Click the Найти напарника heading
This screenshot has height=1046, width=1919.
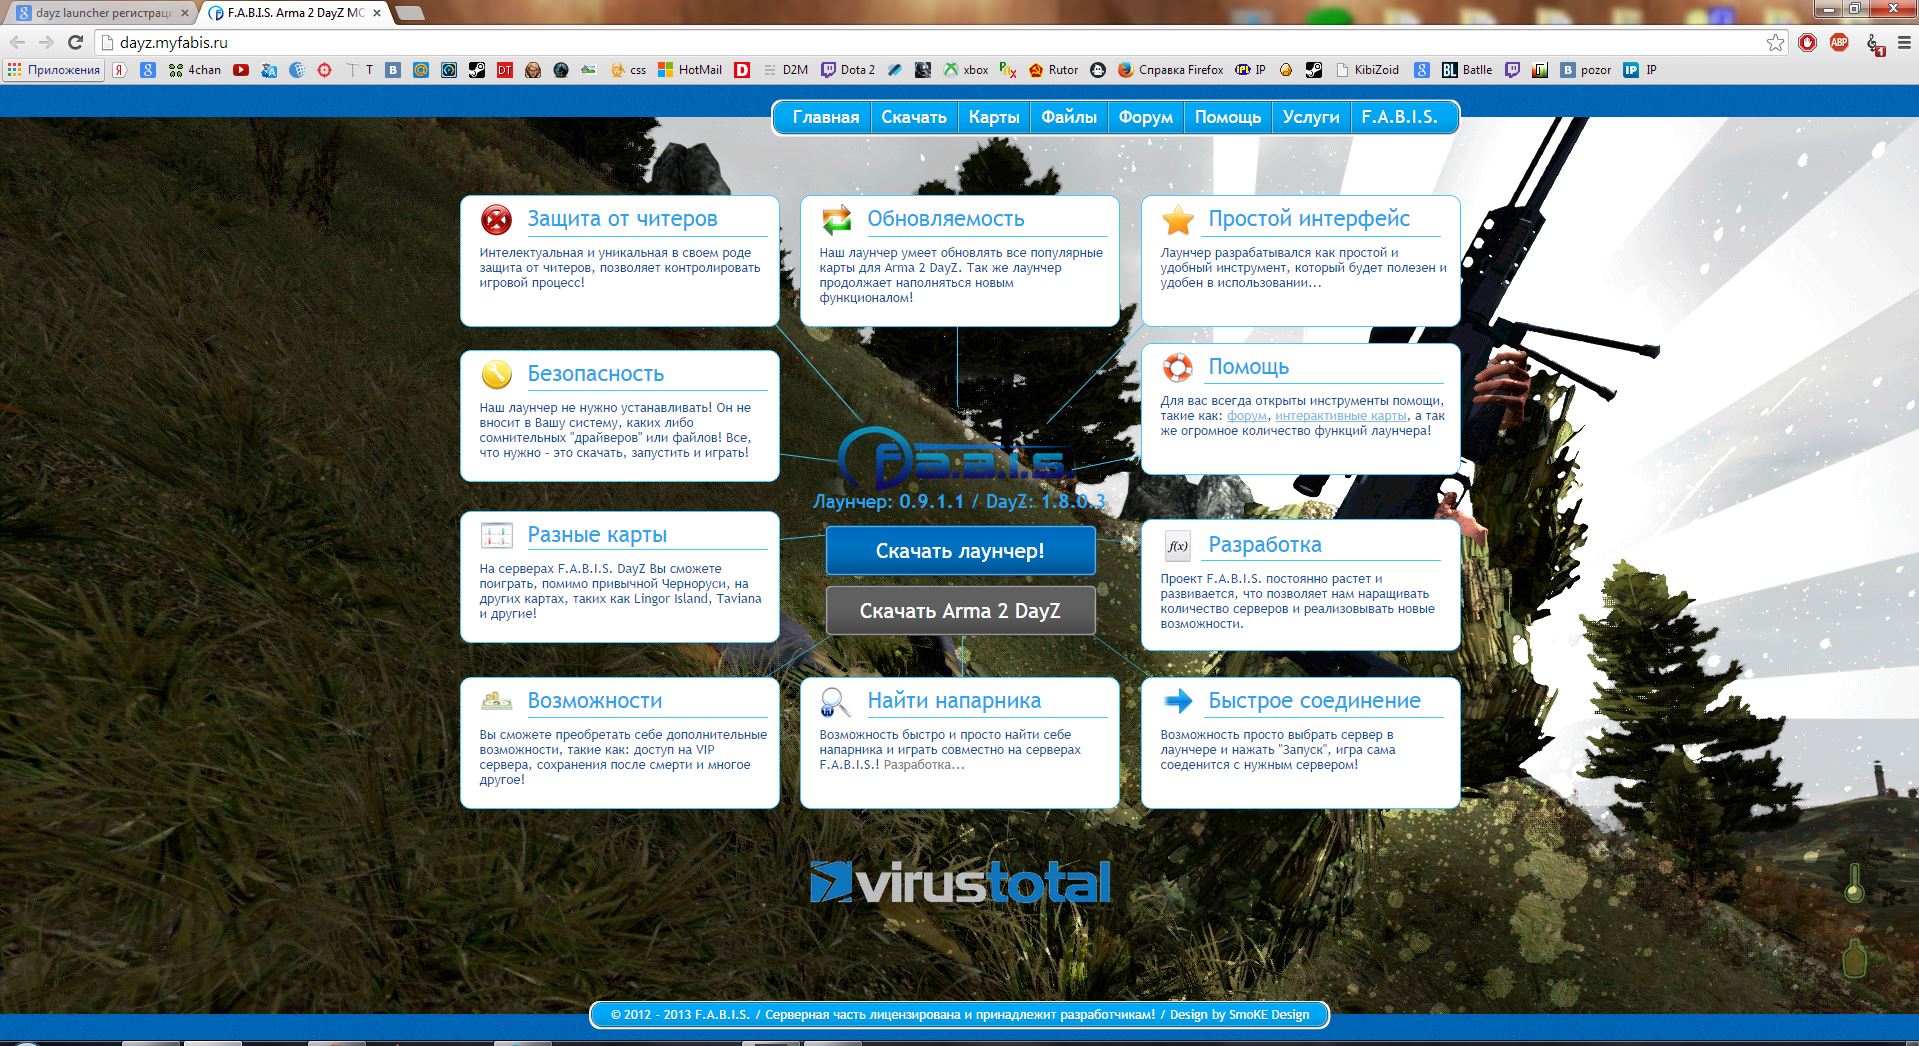[x=954, y=701]
